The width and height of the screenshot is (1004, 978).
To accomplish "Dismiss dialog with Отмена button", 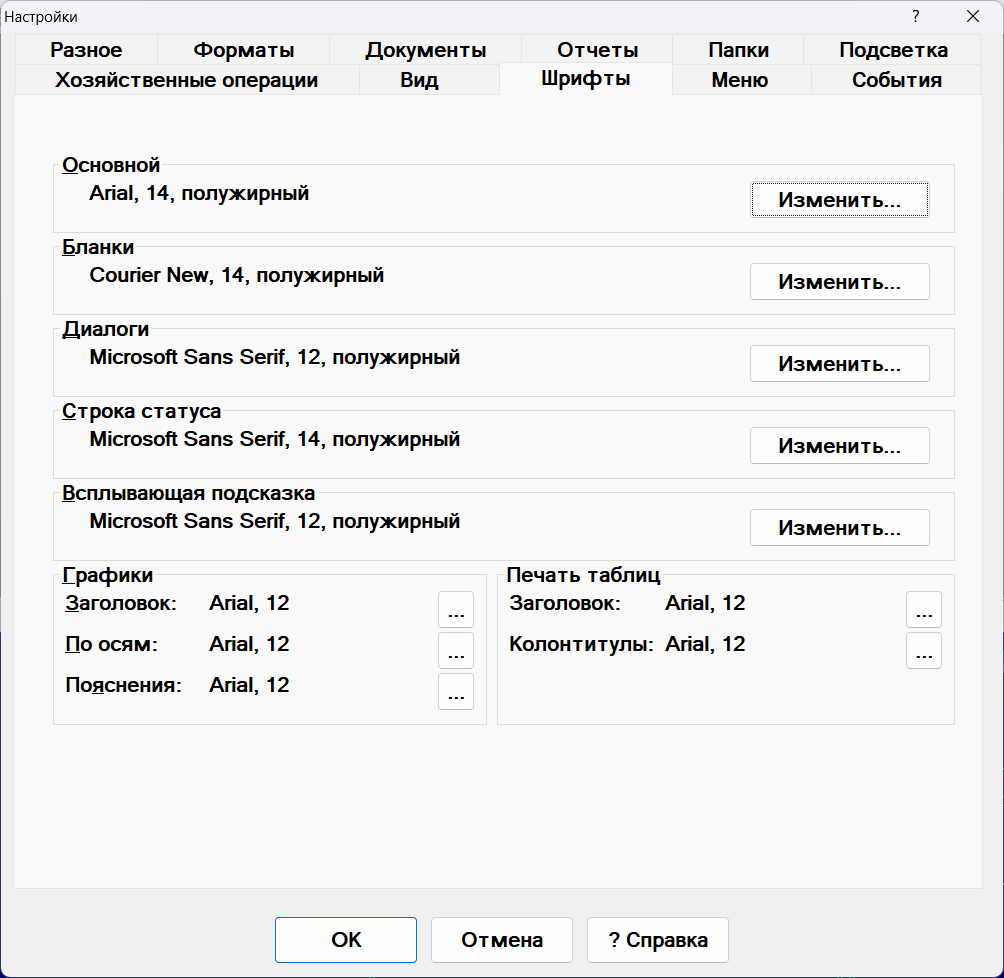I will pos(501,940).
